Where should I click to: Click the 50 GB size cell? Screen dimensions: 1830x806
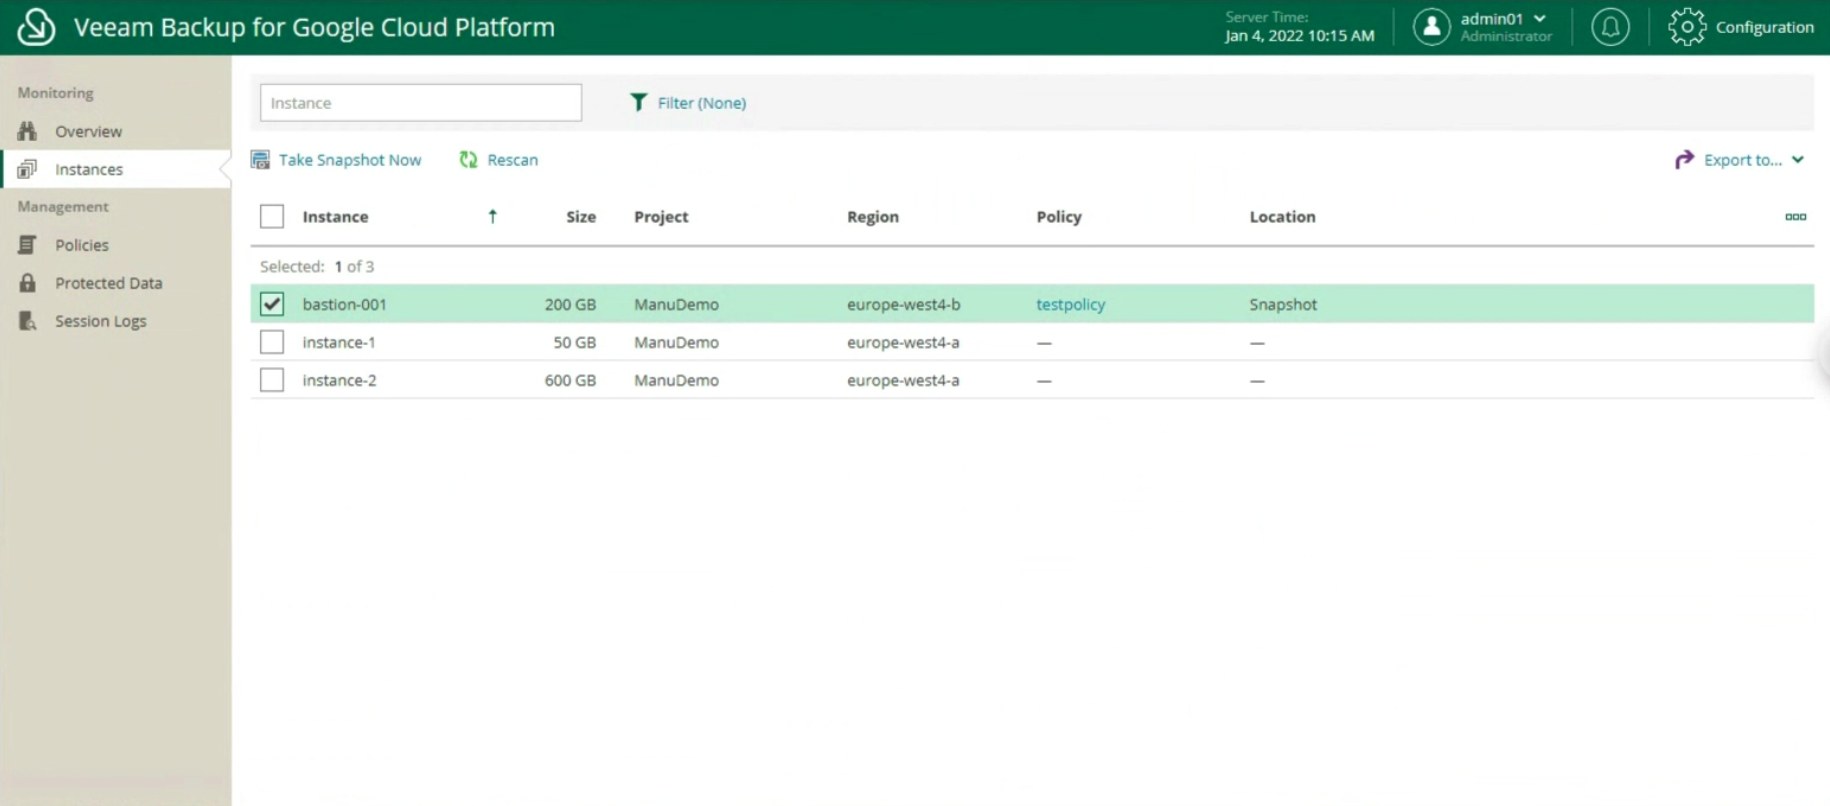[575, 342]
